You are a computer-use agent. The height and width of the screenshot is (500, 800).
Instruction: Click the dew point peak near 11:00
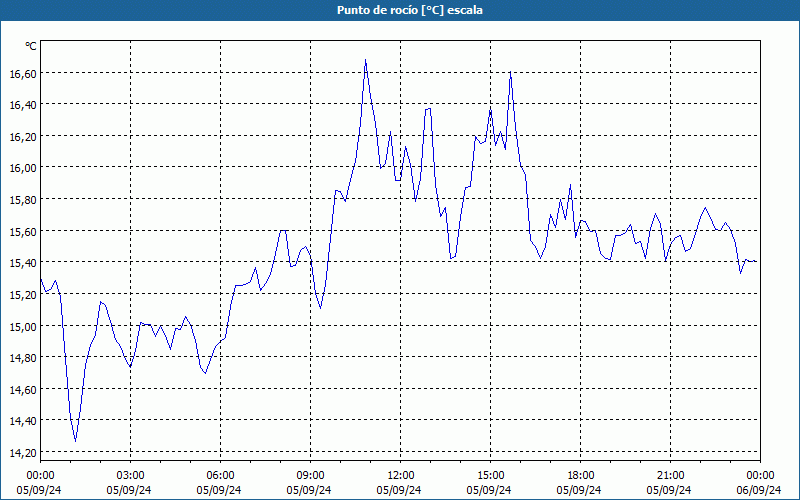365,60
